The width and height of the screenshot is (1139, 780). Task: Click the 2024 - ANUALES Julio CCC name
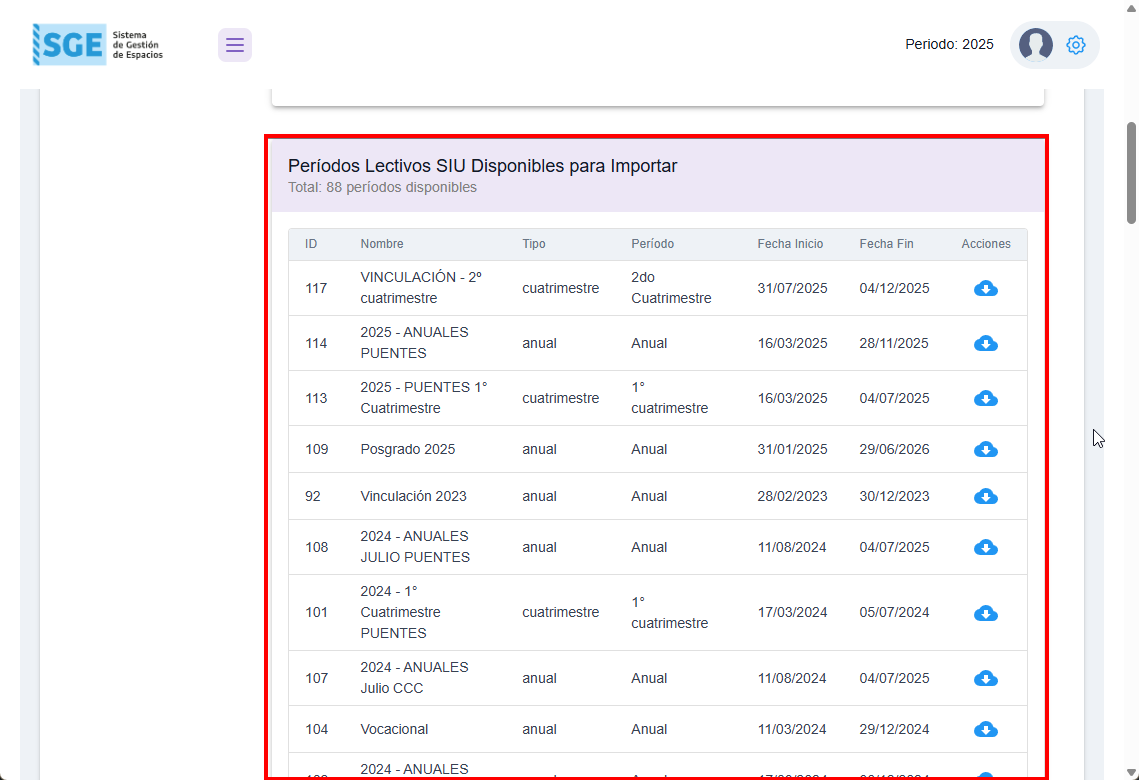(415, 678)
